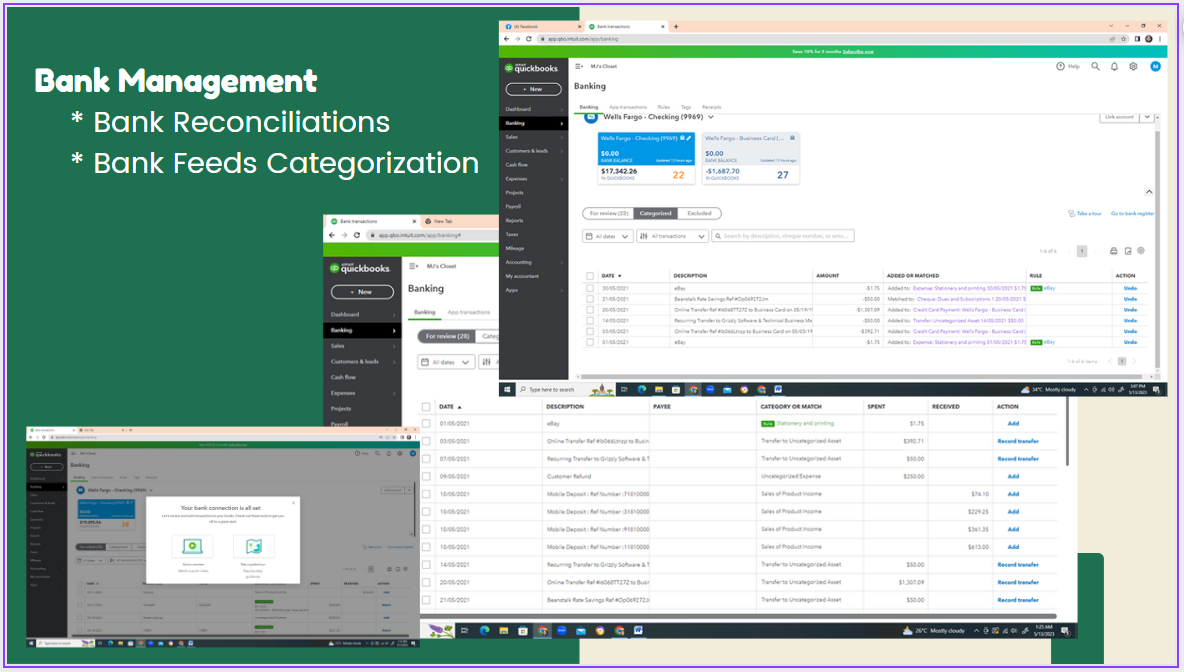Reload page in the top-right browser window
Screen dimensions: 1184x672
click(529, 39)
